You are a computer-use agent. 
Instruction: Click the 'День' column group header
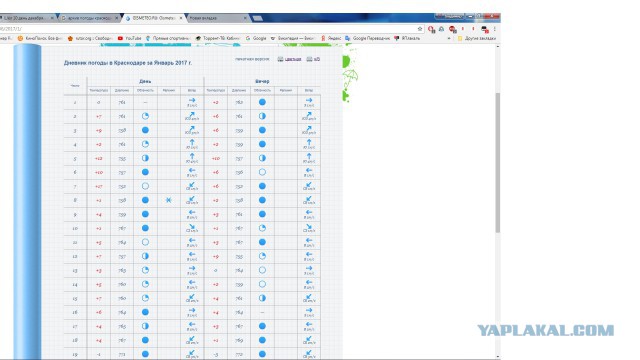(x=145, y=81)
